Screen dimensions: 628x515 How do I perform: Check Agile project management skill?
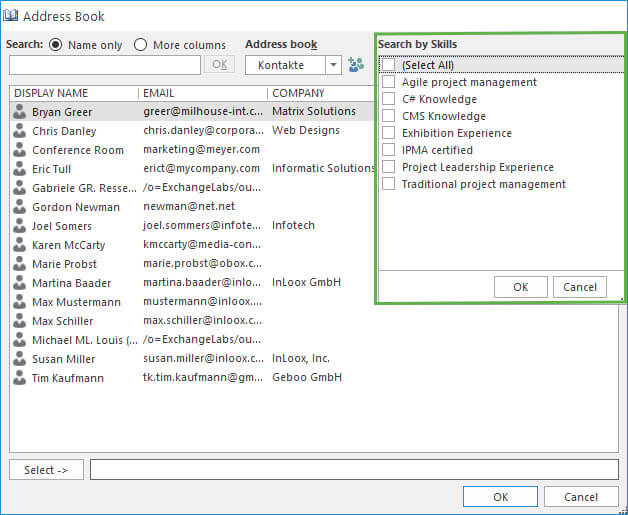point(388,82)
